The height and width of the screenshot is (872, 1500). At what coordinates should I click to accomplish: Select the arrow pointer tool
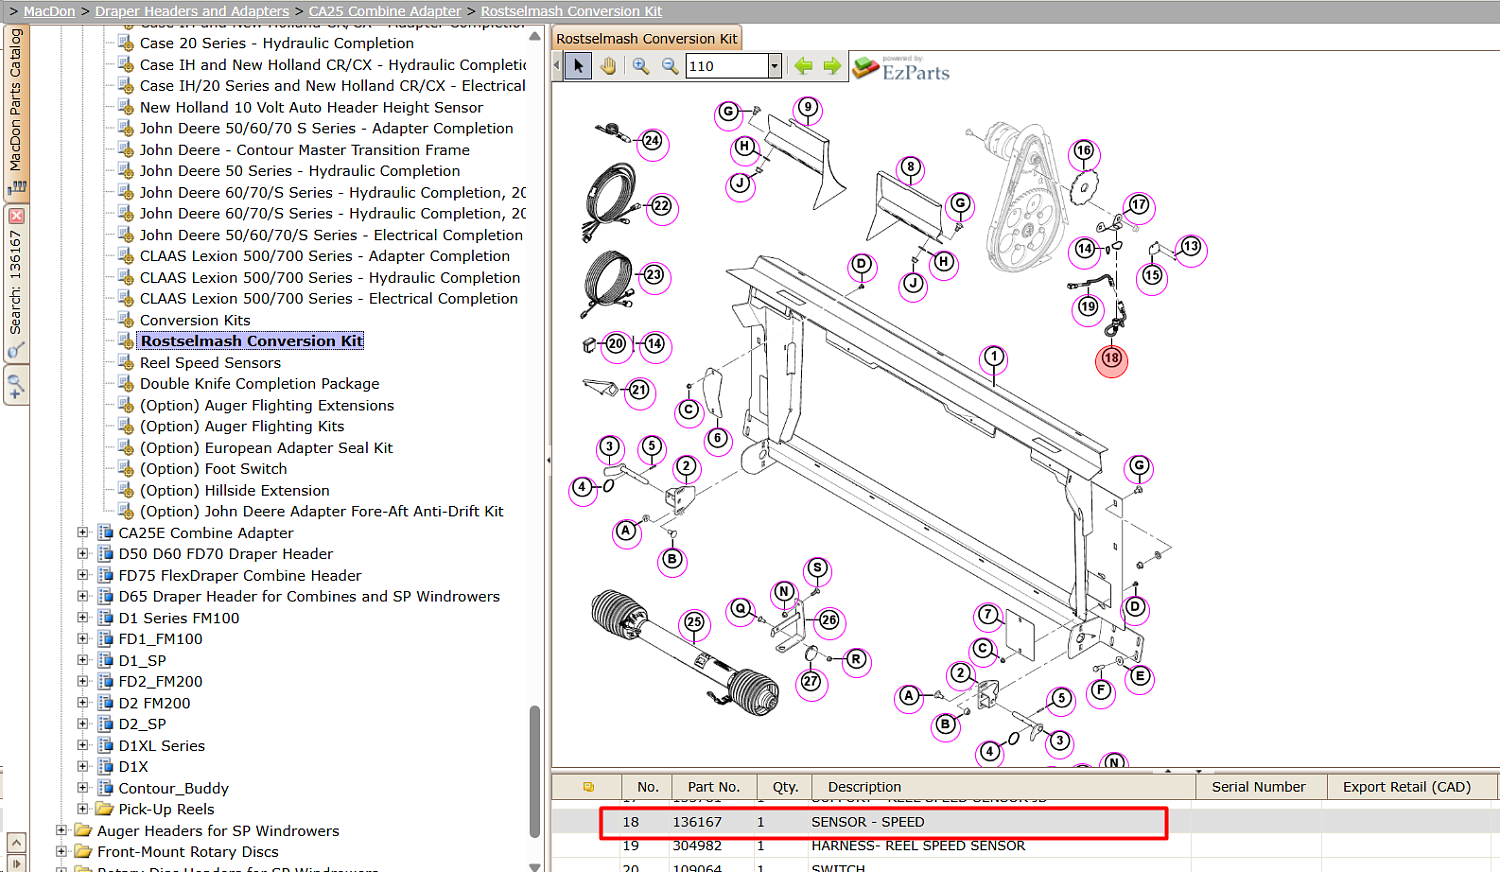(x=578, y=66)
